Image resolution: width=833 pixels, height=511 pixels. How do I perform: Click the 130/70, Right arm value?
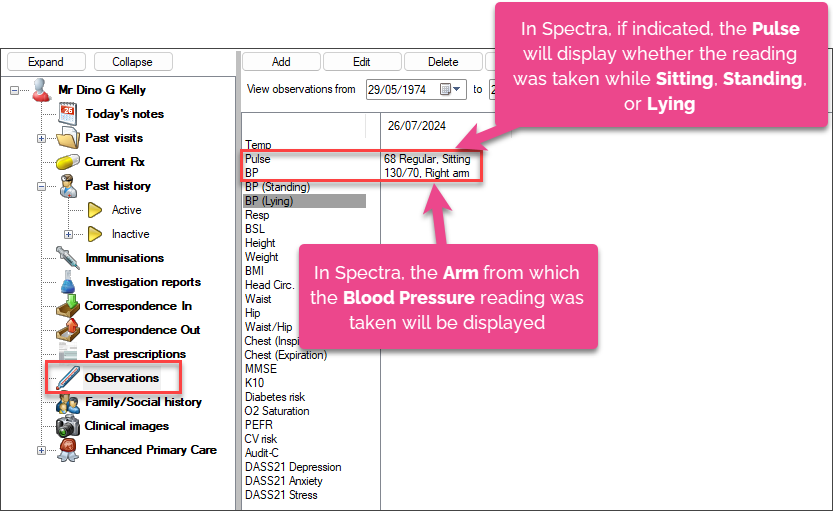[x=427, y=173]
